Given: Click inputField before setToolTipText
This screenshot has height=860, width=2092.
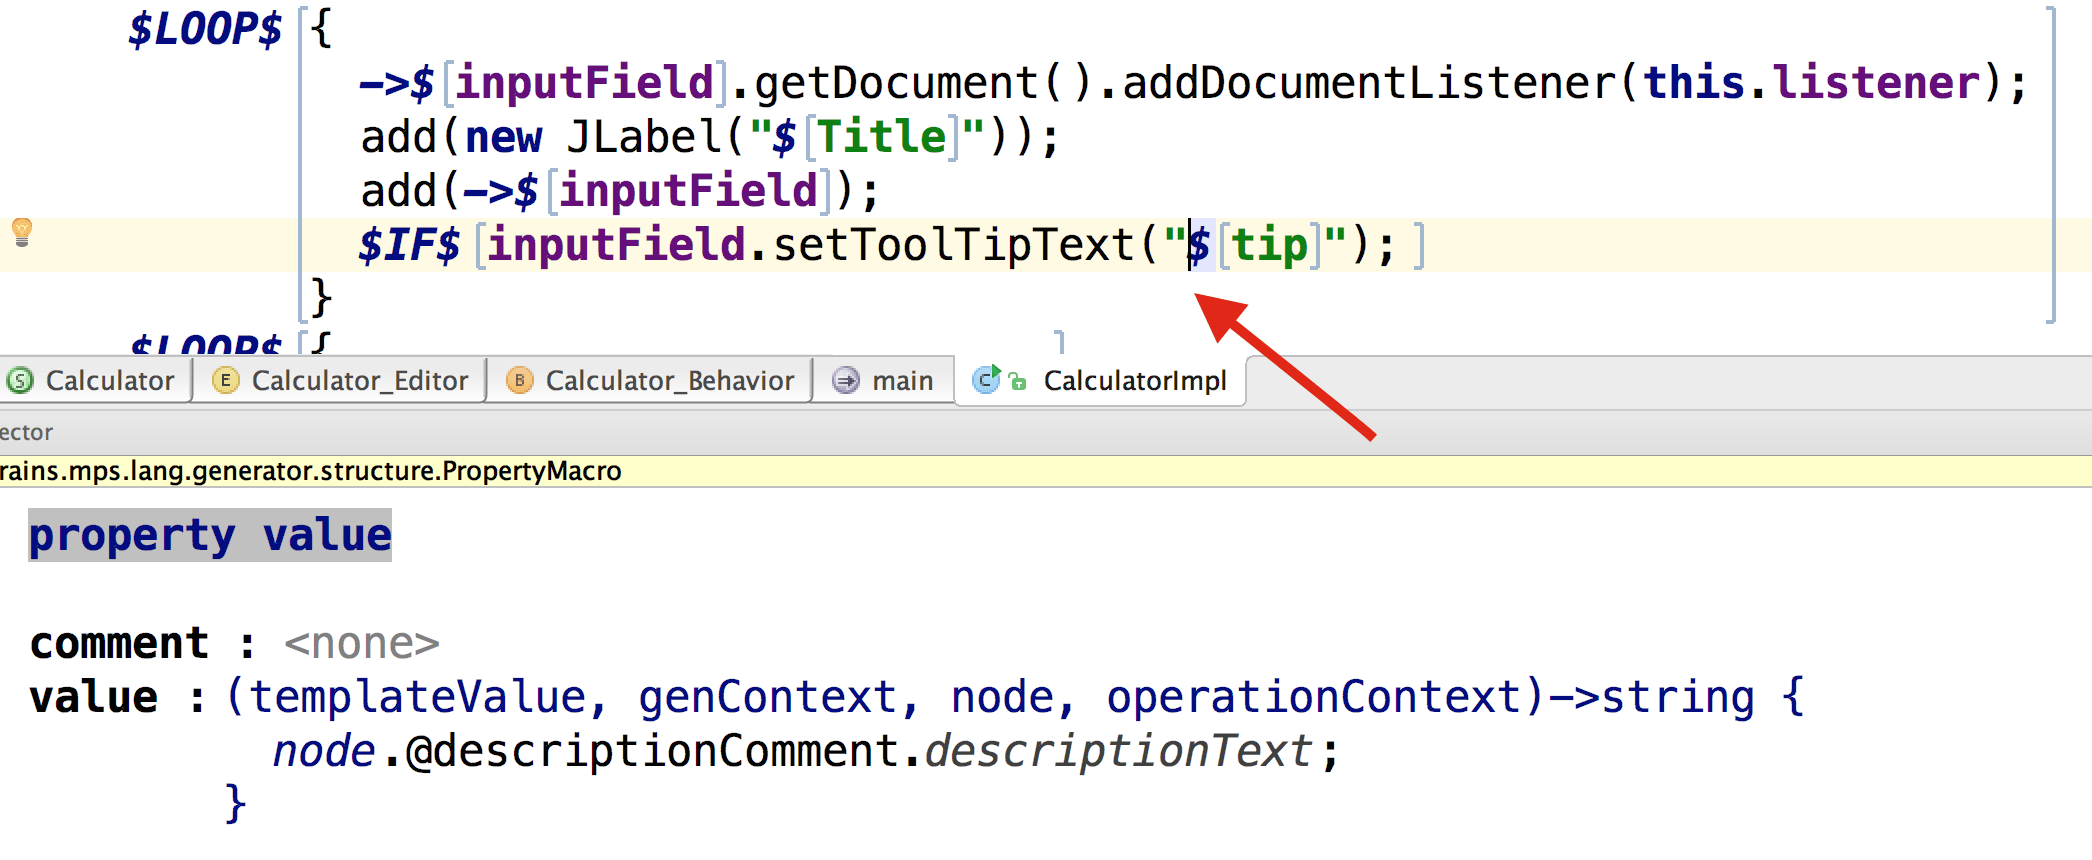Looking at the screenshot, I should 617,245.
